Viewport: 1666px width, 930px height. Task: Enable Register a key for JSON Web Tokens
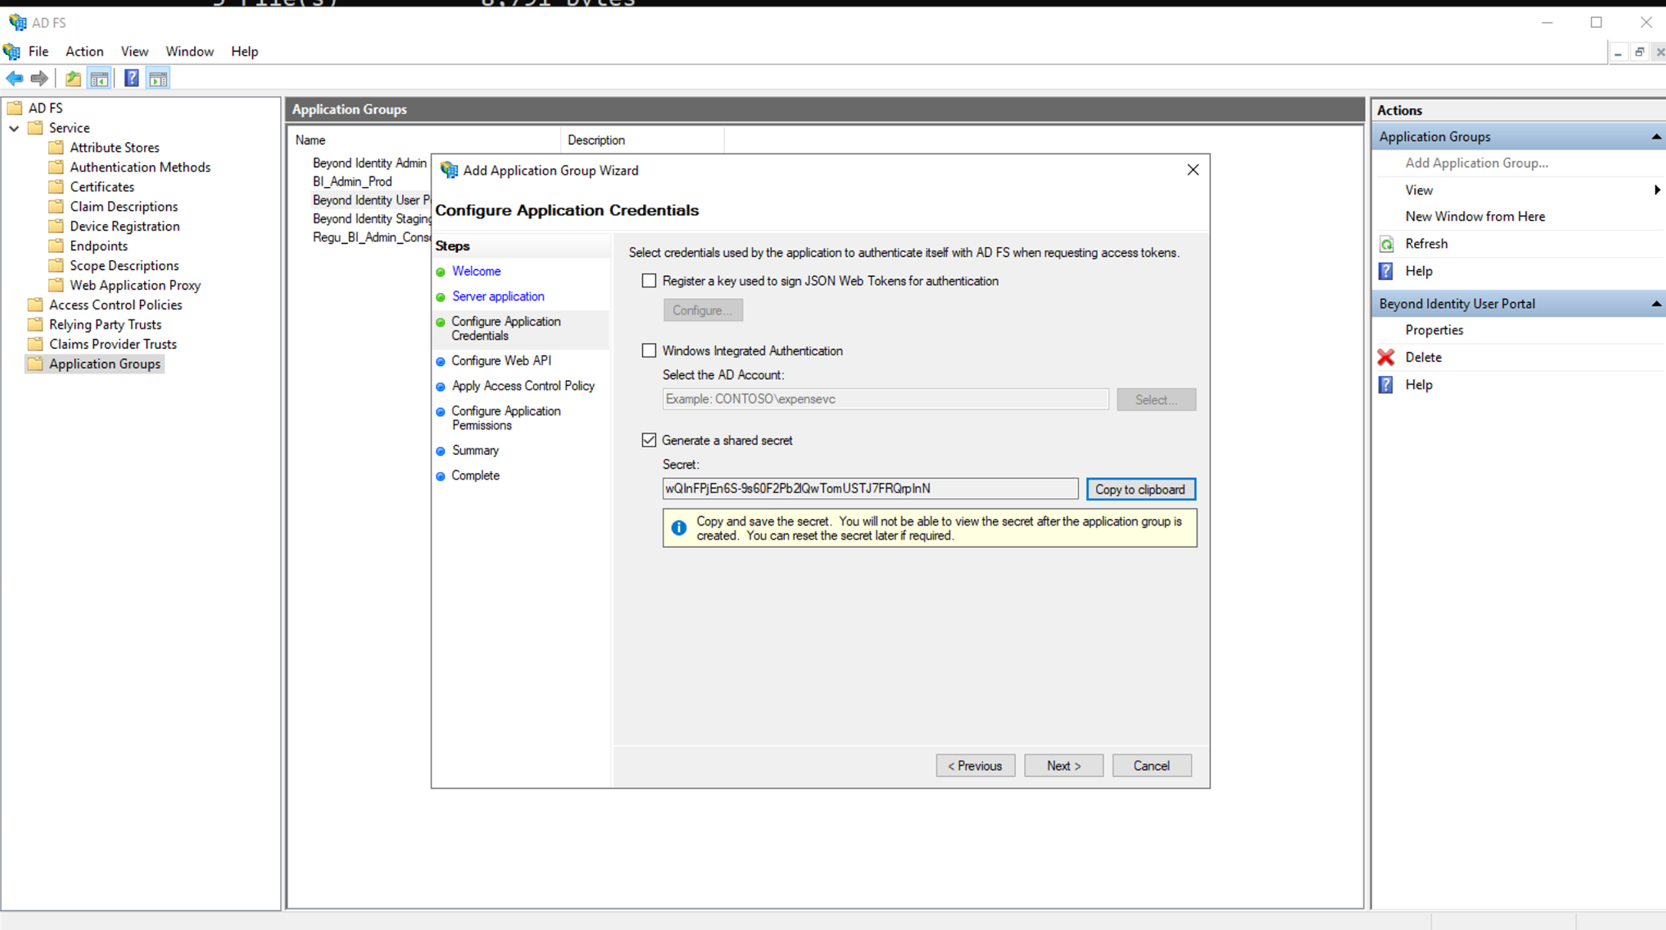(649, 281)
